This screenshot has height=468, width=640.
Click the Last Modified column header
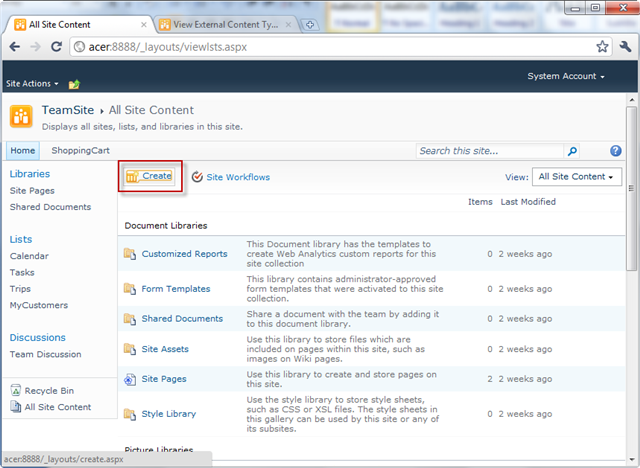pyautogui.click(x=528, y=202)
